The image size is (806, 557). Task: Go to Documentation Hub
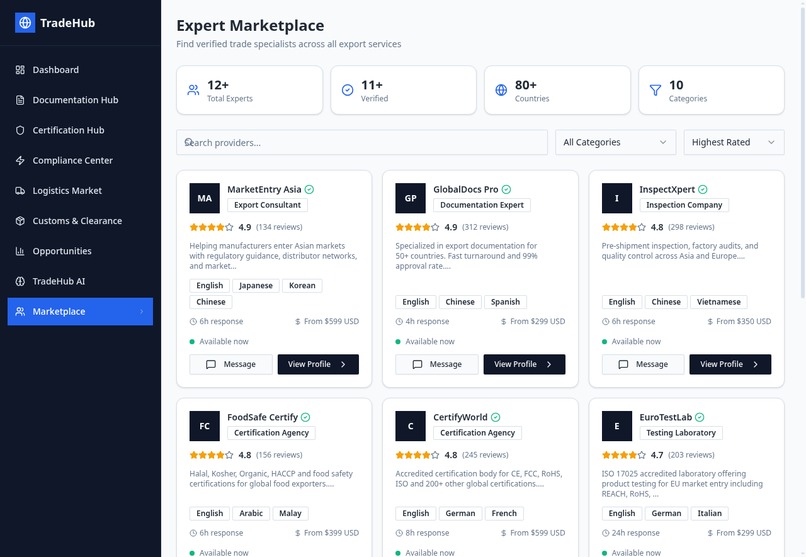(80, 100)
